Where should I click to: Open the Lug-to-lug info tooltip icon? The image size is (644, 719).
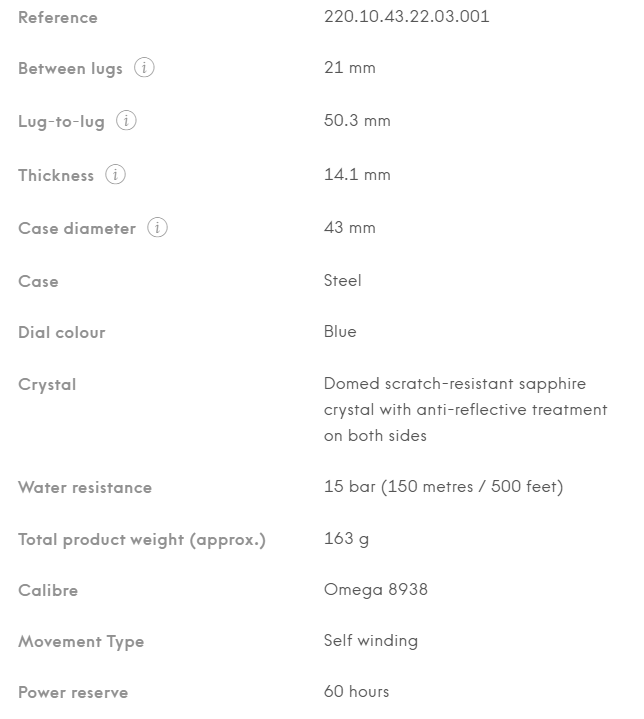[126, 121]
